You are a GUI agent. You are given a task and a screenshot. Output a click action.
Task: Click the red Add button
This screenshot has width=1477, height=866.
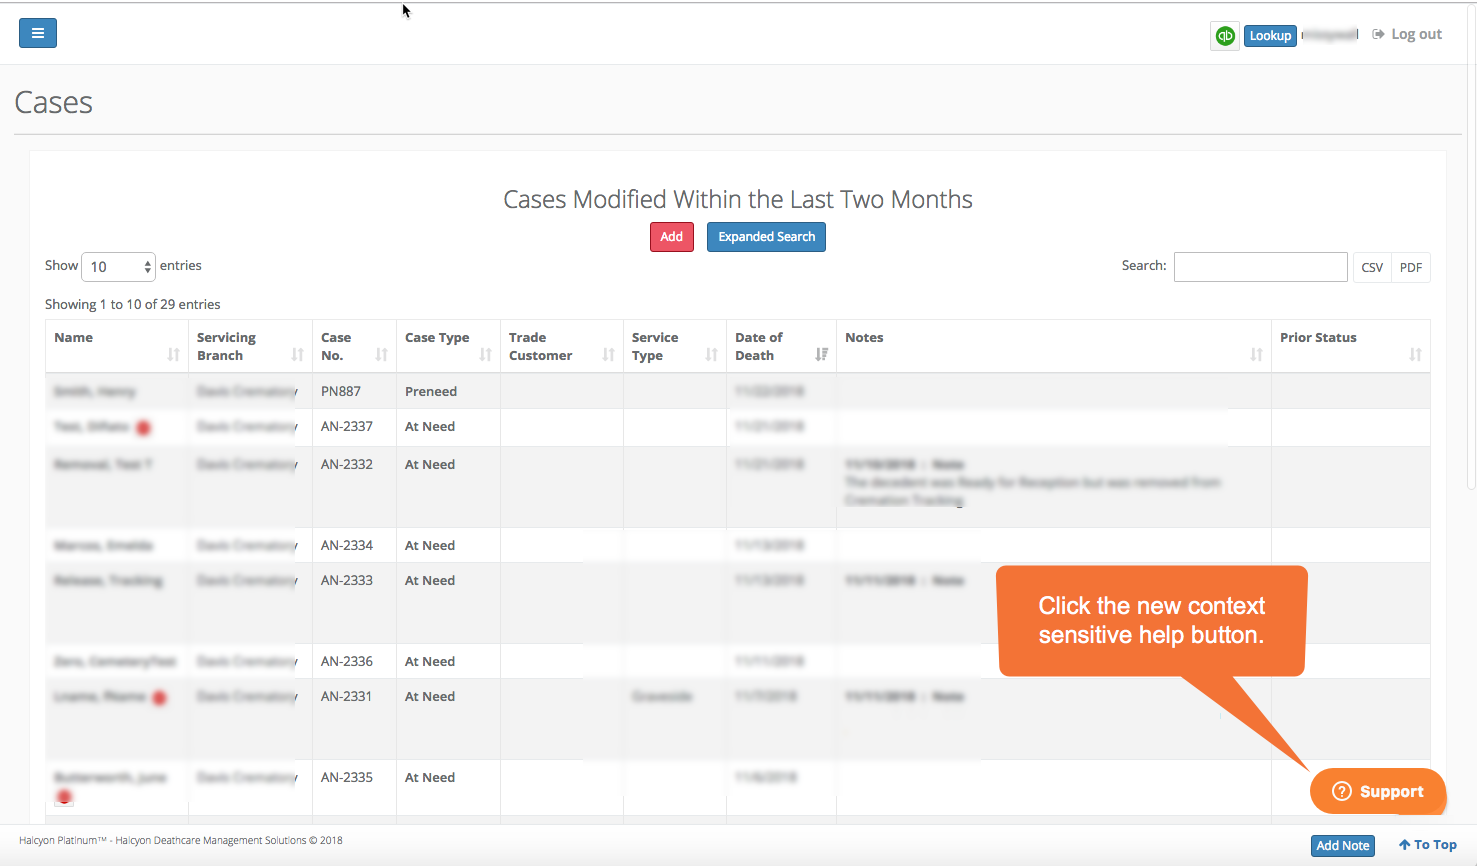coord(671,237)
